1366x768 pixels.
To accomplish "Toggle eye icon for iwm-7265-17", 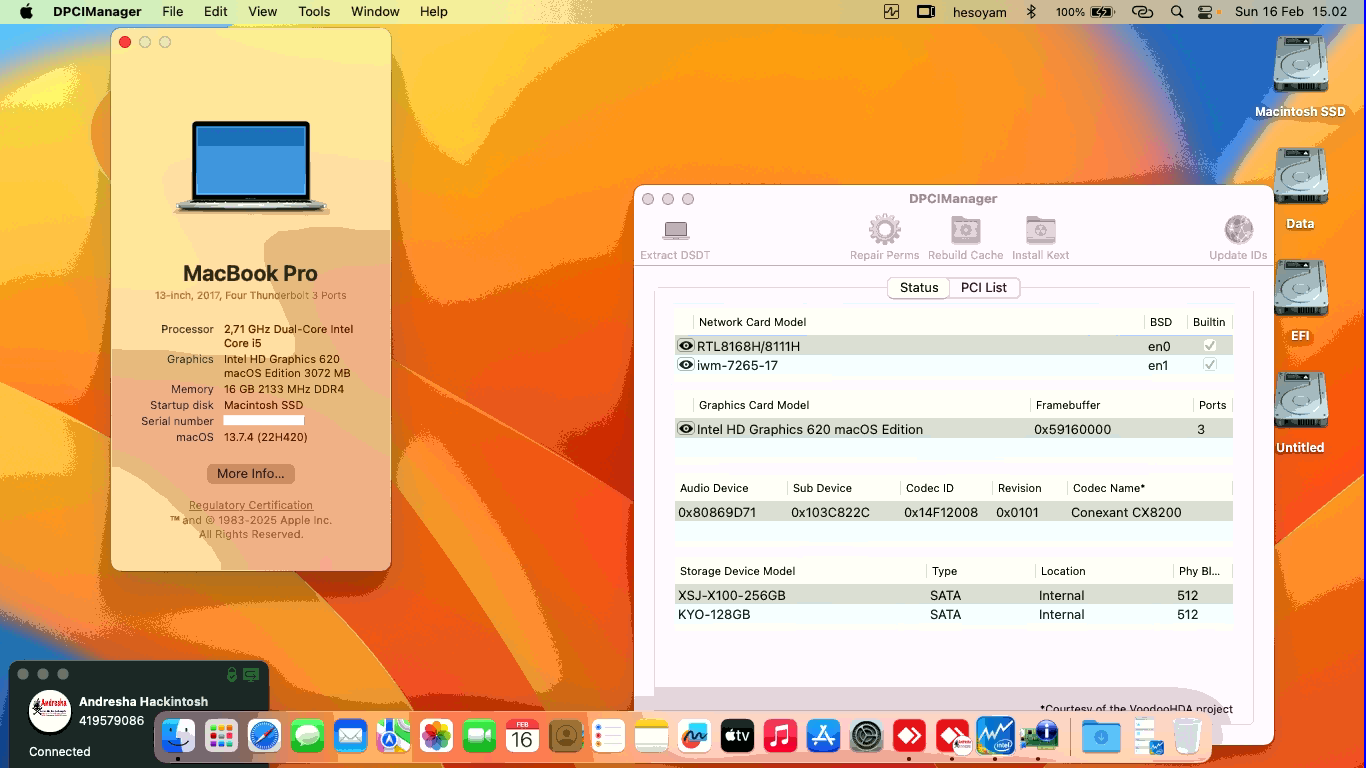I will 686,365.
